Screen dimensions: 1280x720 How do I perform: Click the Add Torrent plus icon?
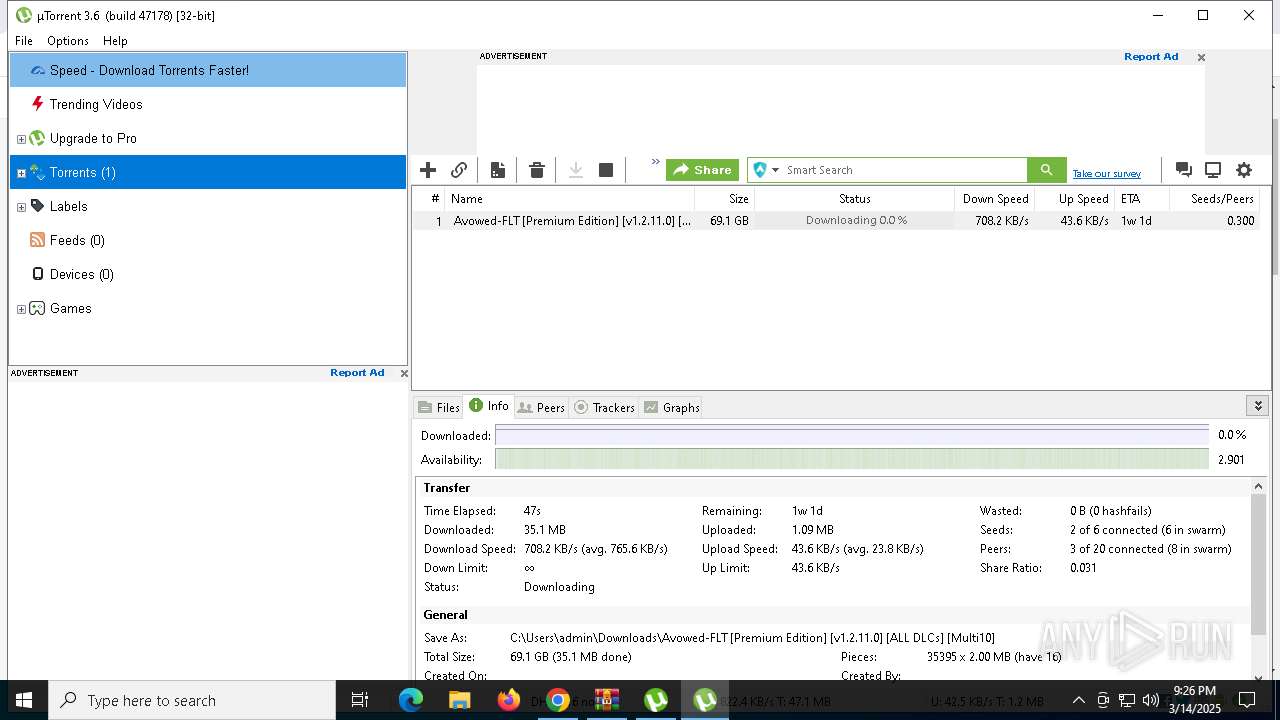(x=428, y=170)
